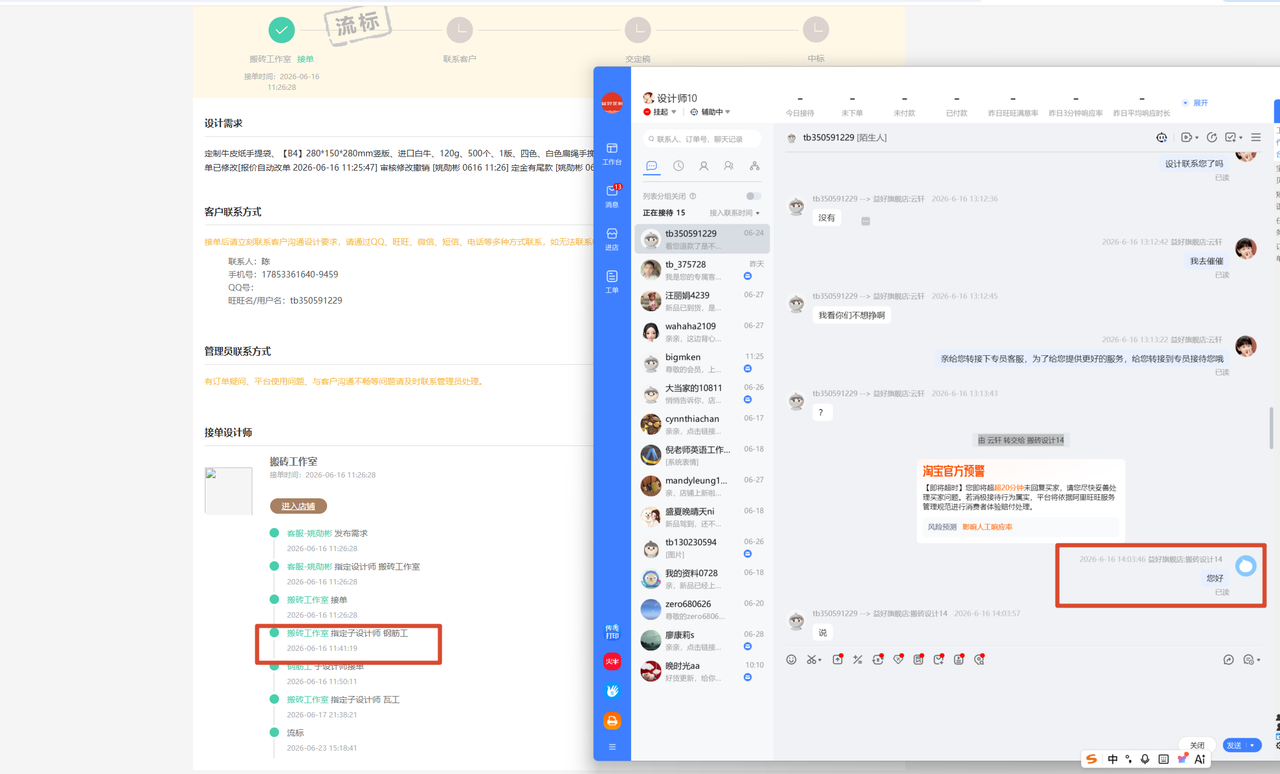This screenshot has width=1280, height=774.
Task: Select contact tb_375728 in the list
Action: click(x=702, y=270)
